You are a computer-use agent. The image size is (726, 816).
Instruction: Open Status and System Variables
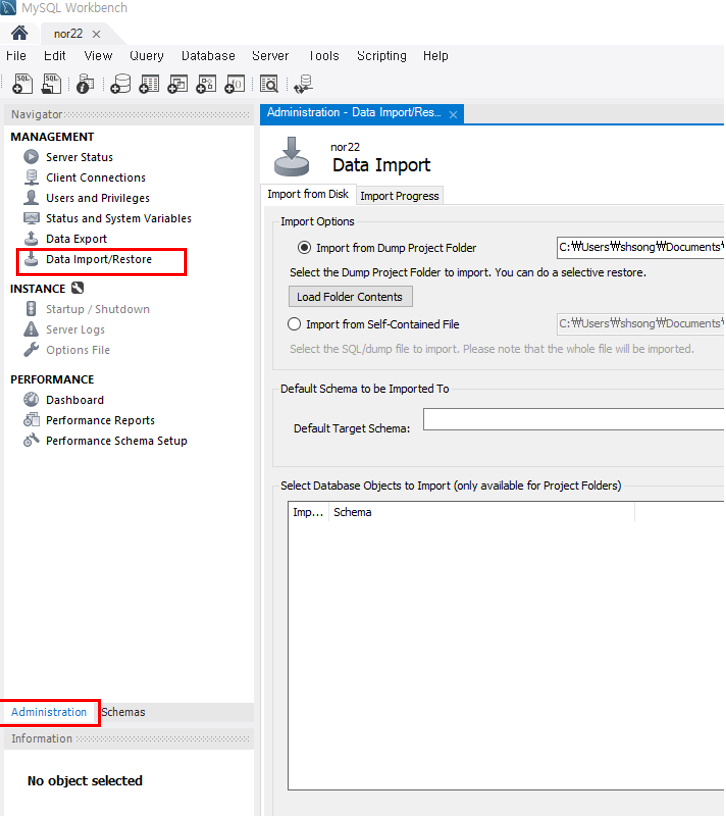(x=119, y=219)
